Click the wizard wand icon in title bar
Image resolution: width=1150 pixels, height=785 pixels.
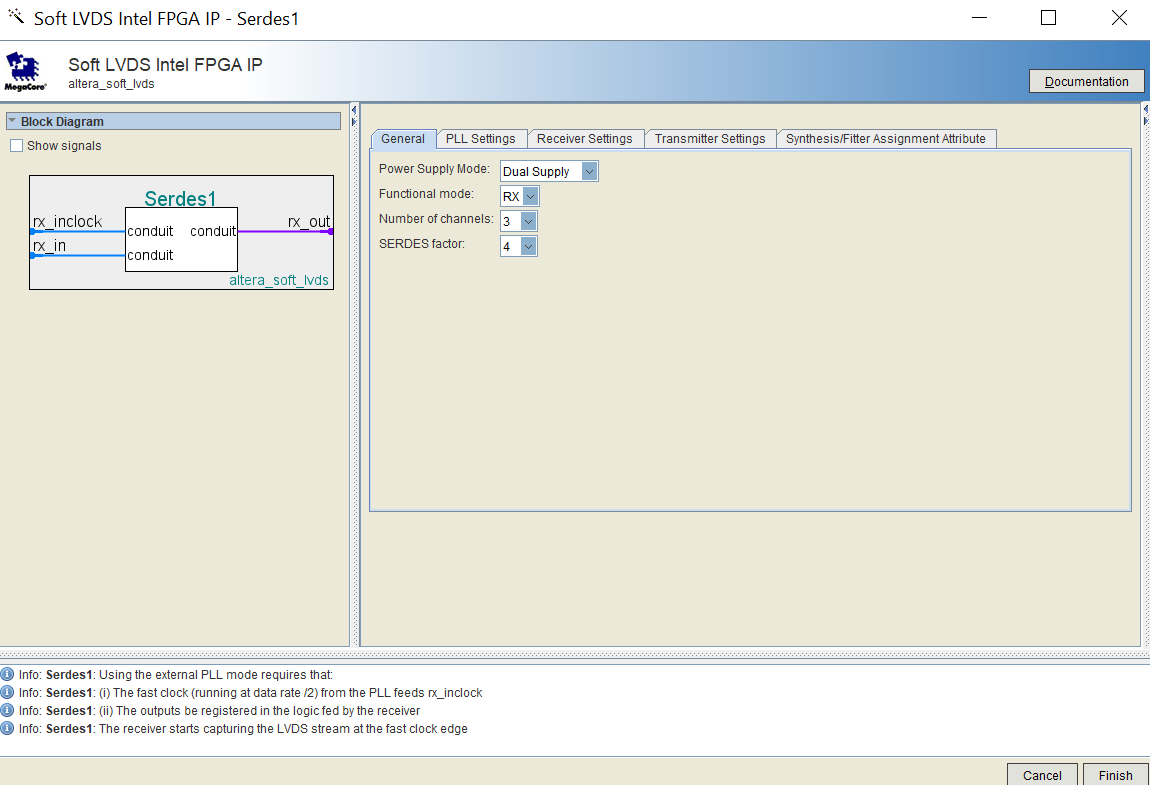tap(15, 15)
